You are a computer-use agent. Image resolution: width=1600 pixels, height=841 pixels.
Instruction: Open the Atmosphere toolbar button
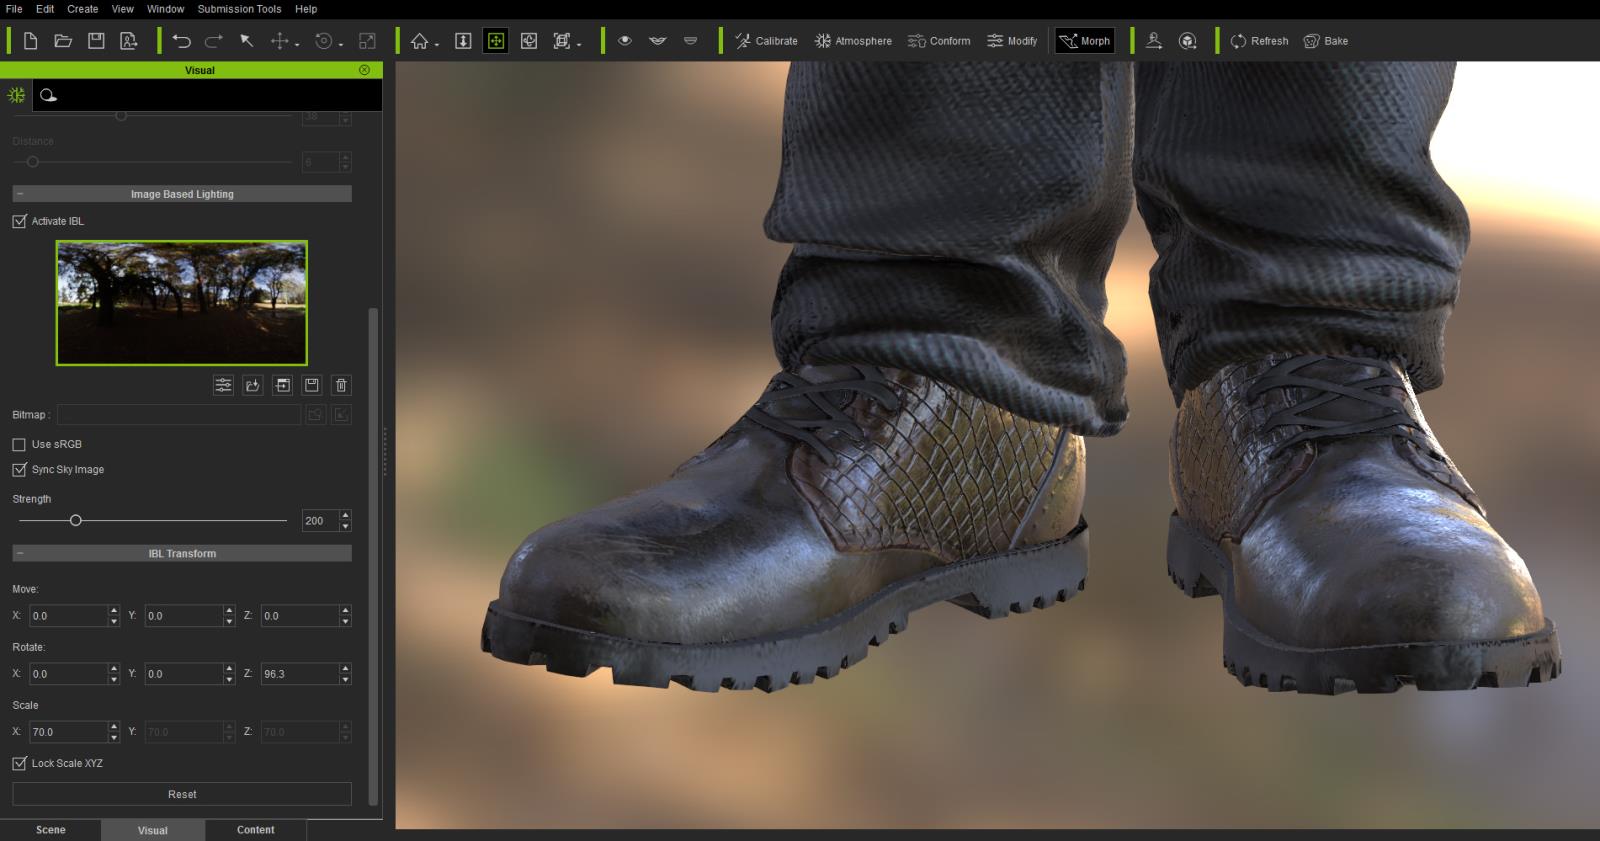pyautogui.click(x=853, y=41)
